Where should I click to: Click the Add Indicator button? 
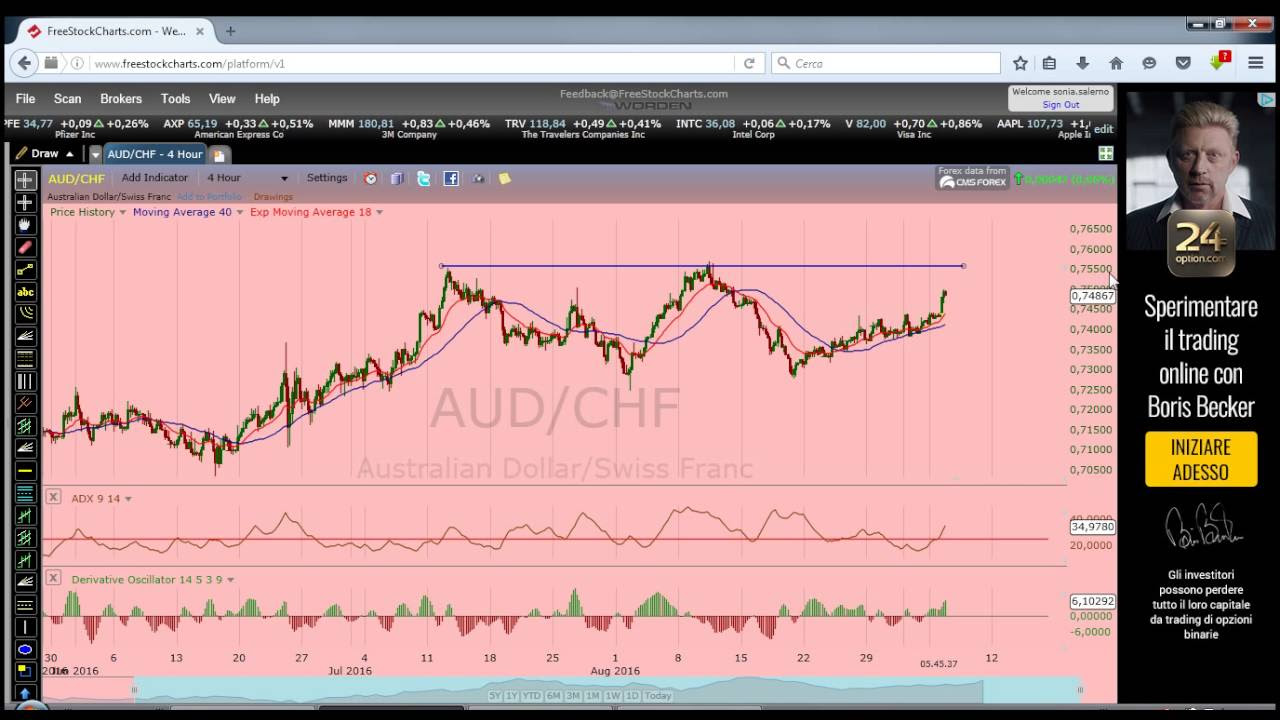[155, 178]
